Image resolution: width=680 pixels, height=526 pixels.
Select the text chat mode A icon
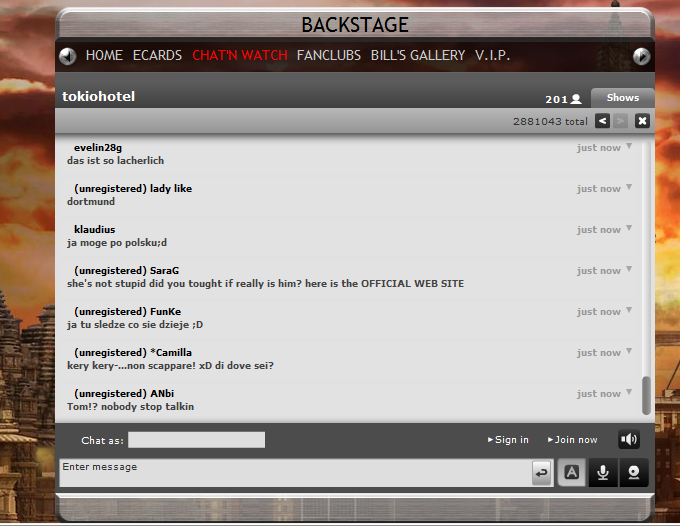572,472
